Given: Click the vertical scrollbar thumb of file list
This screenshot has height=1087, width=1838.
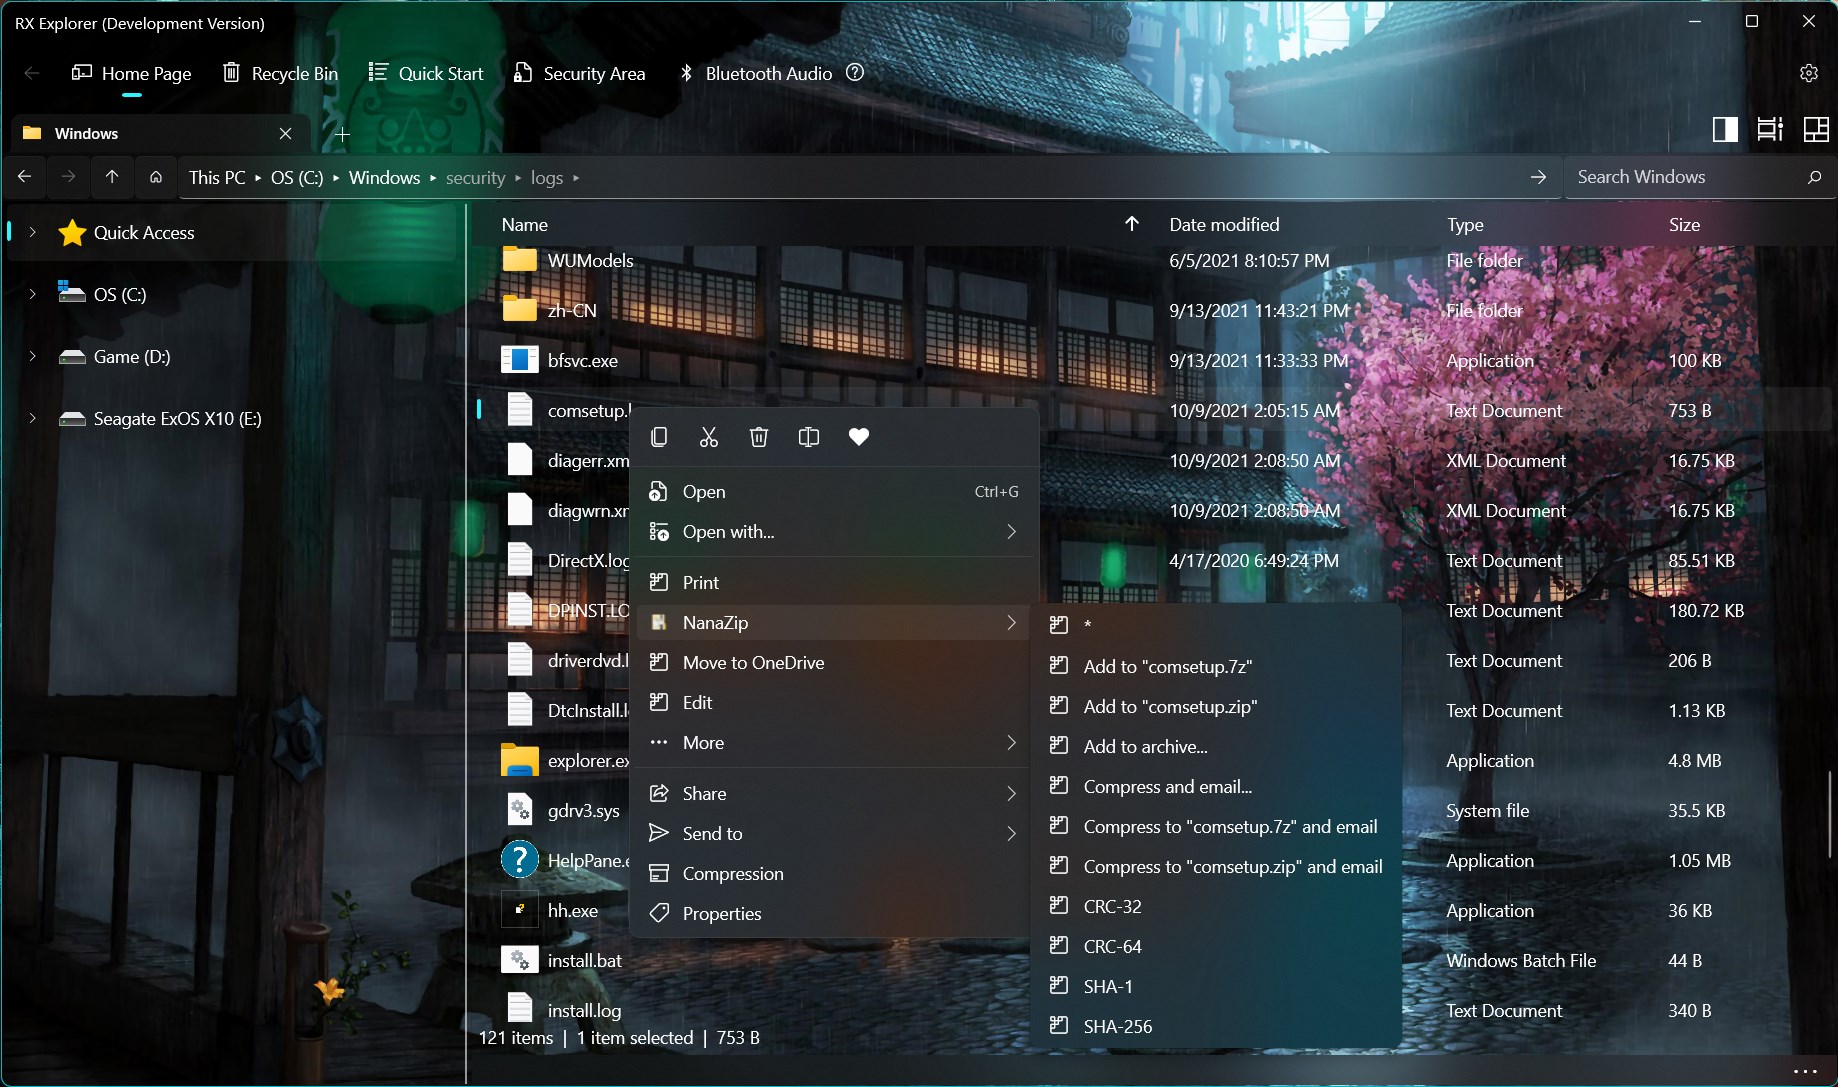Looking at the screenshot, I should (x=1830, y=813).
